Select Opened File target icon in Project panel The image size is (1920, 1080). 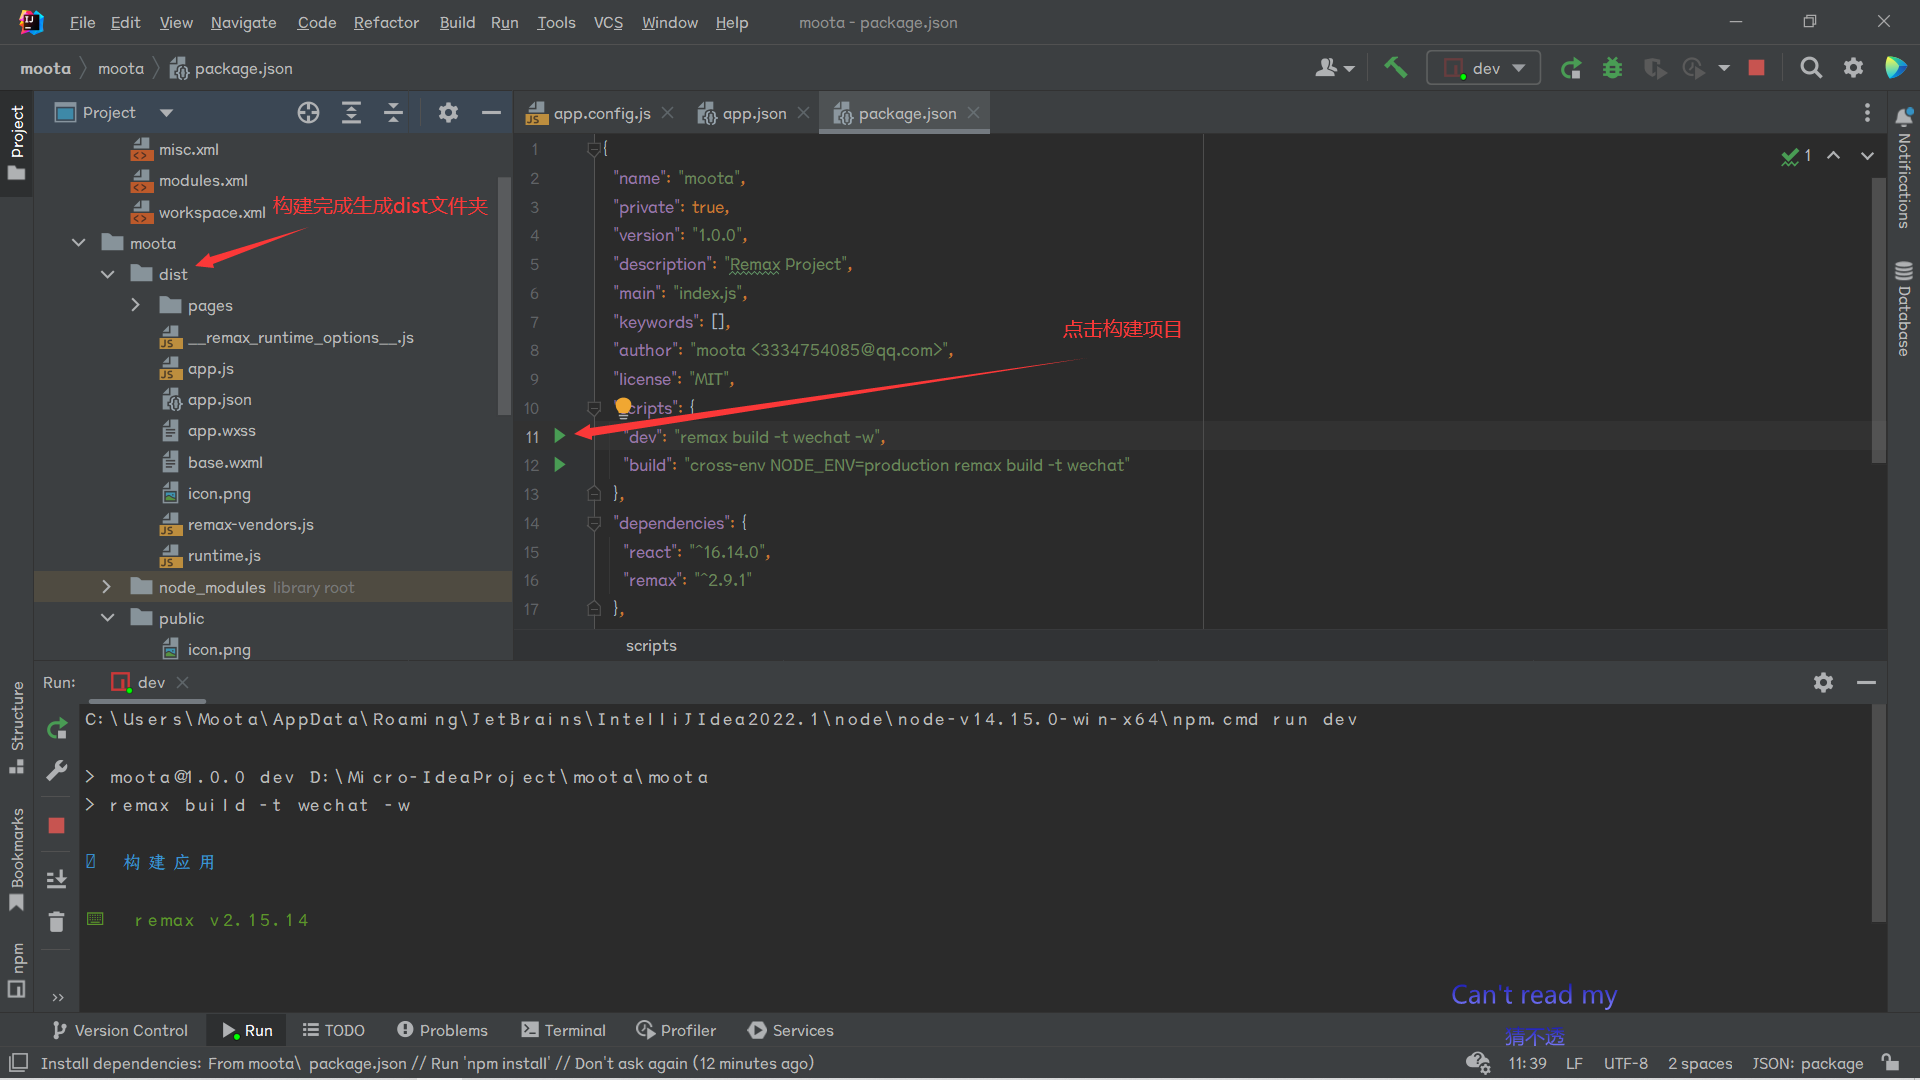(x=308, y=113)
